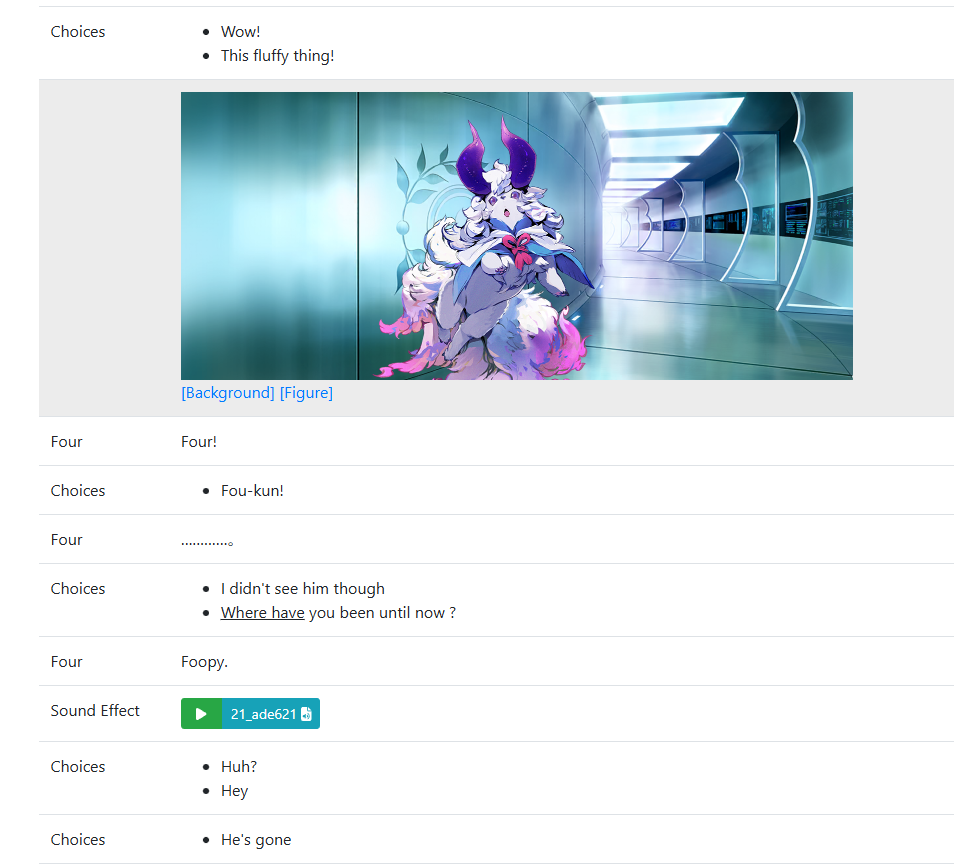Click the dialogue line 'Foopy.'

[204, 662]
